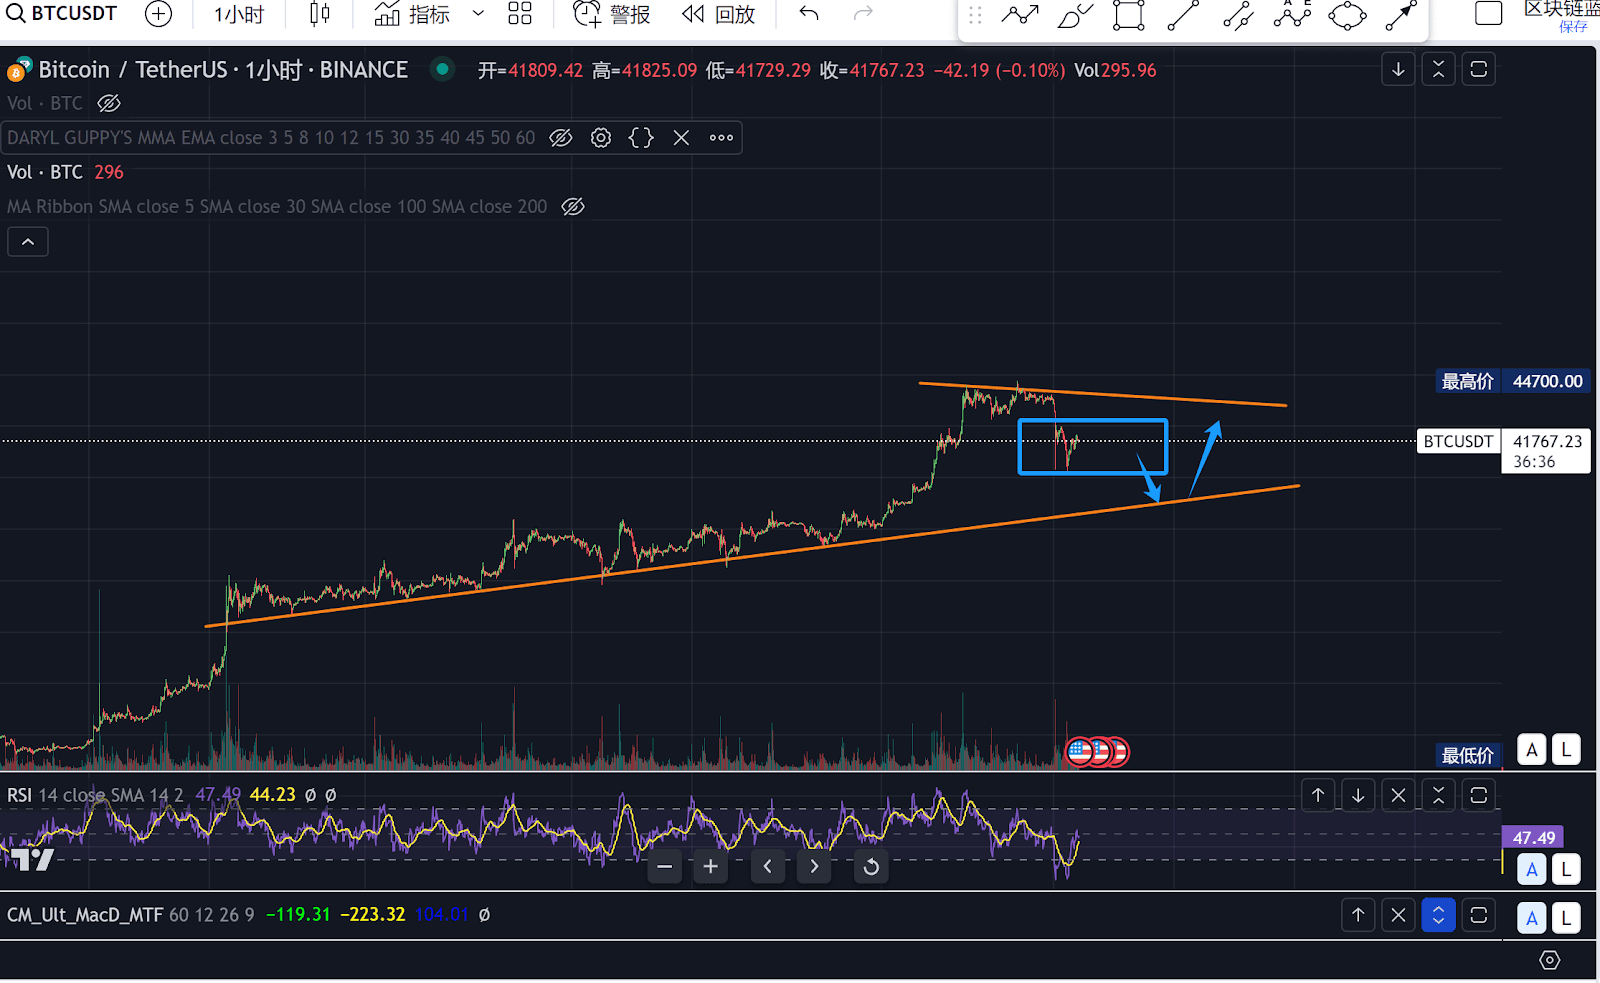1600x983 pixels.
Task: Select the rectangle drawing tool
Action: click(x=1129, y=15)
